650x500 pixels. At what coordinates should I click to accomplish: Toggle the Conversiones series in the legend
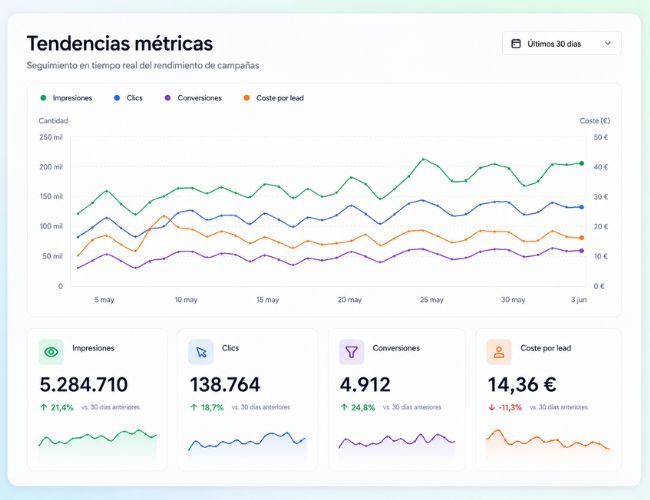(x=193, y=98)
